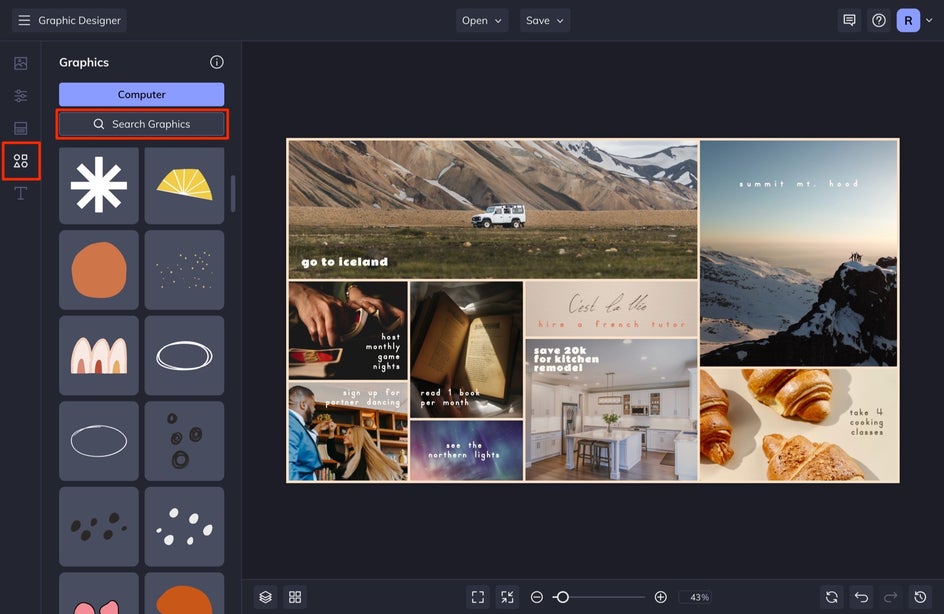This screenshot has width=944, height=614.
Task: Open the help question mark icon
Action: pyautogui.click(x=879, y=20)
